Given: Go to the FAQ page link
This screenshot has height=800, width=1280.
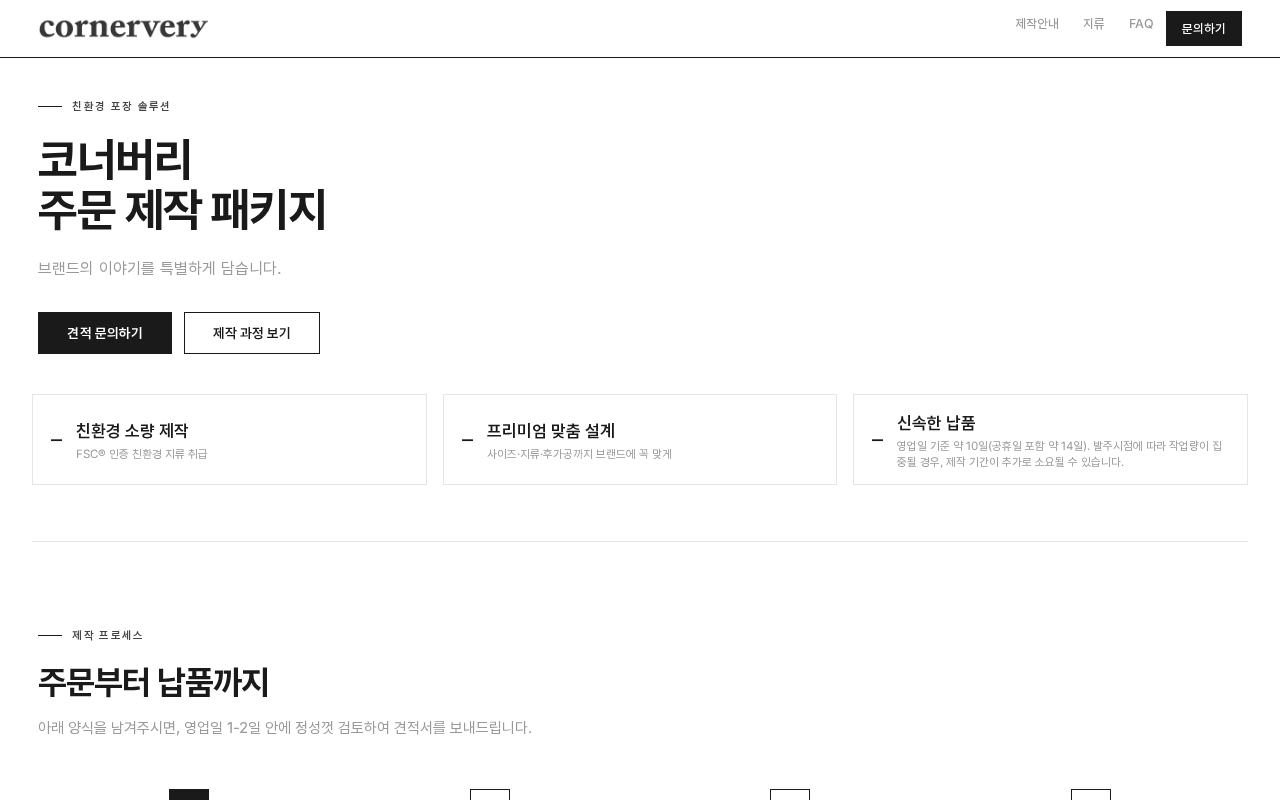Looking at the screenshot, I should 1141,24.
